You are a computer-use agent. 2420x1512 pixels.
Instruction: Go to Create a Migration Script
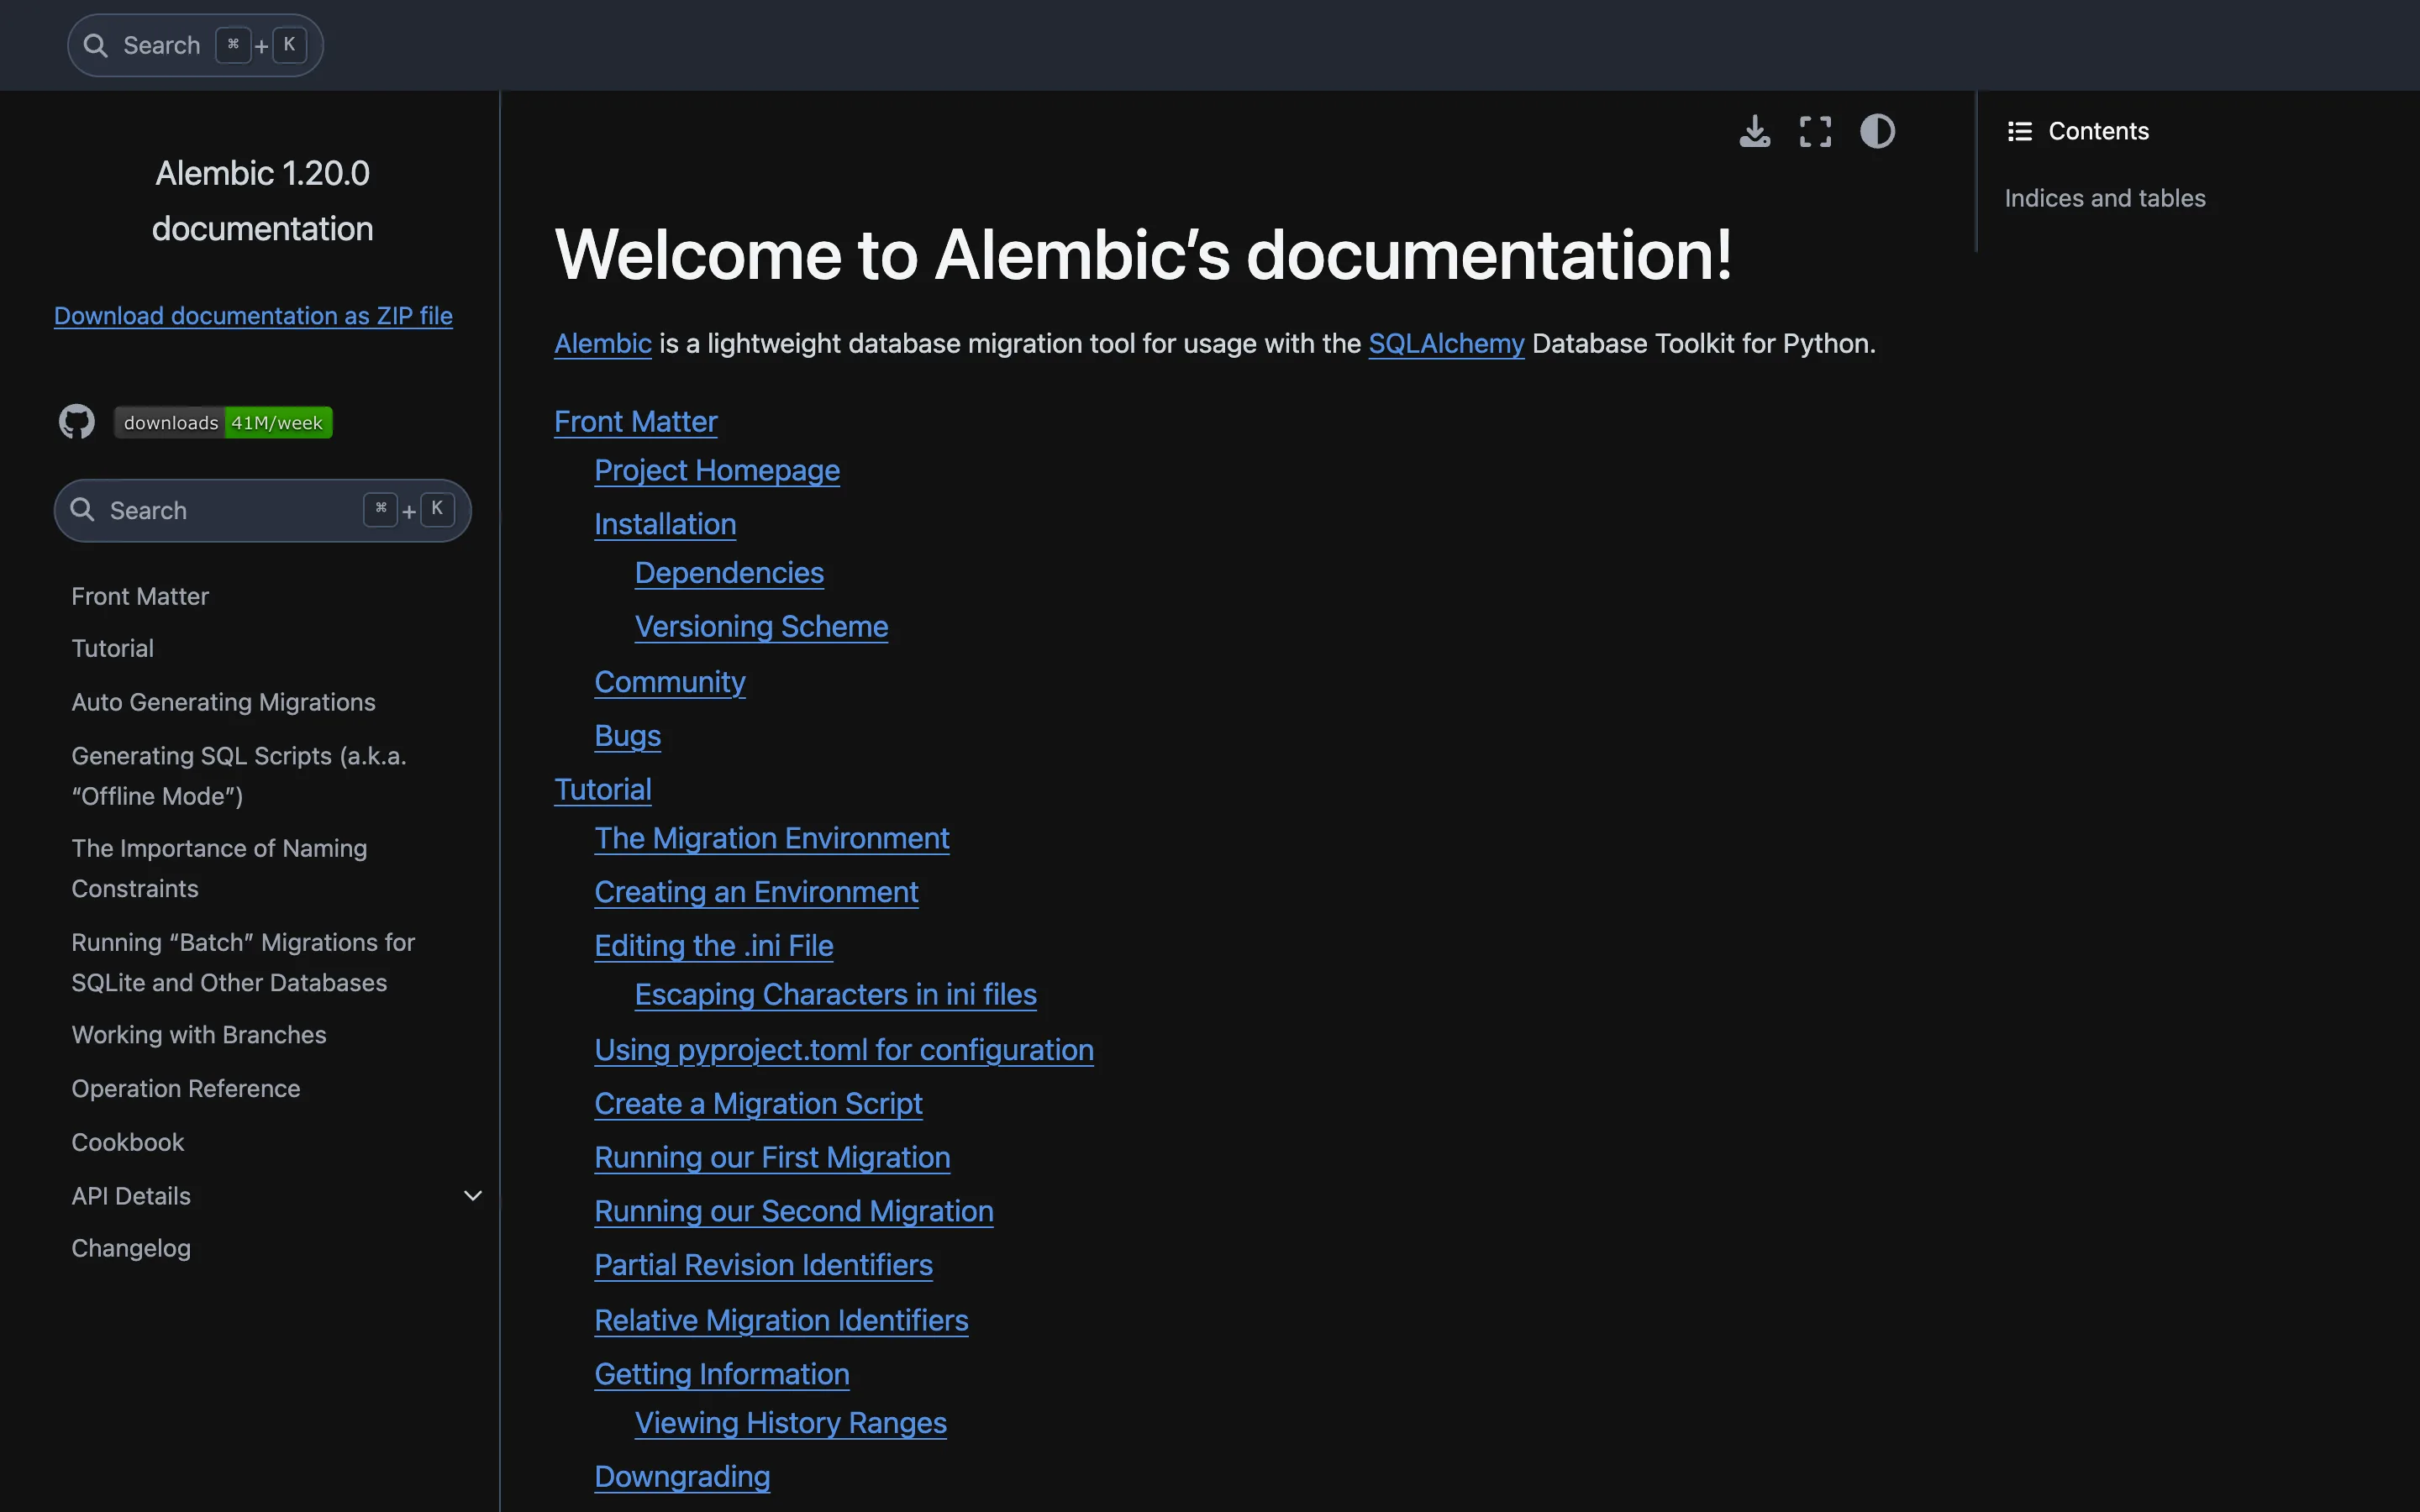(x=758, y=1103)
